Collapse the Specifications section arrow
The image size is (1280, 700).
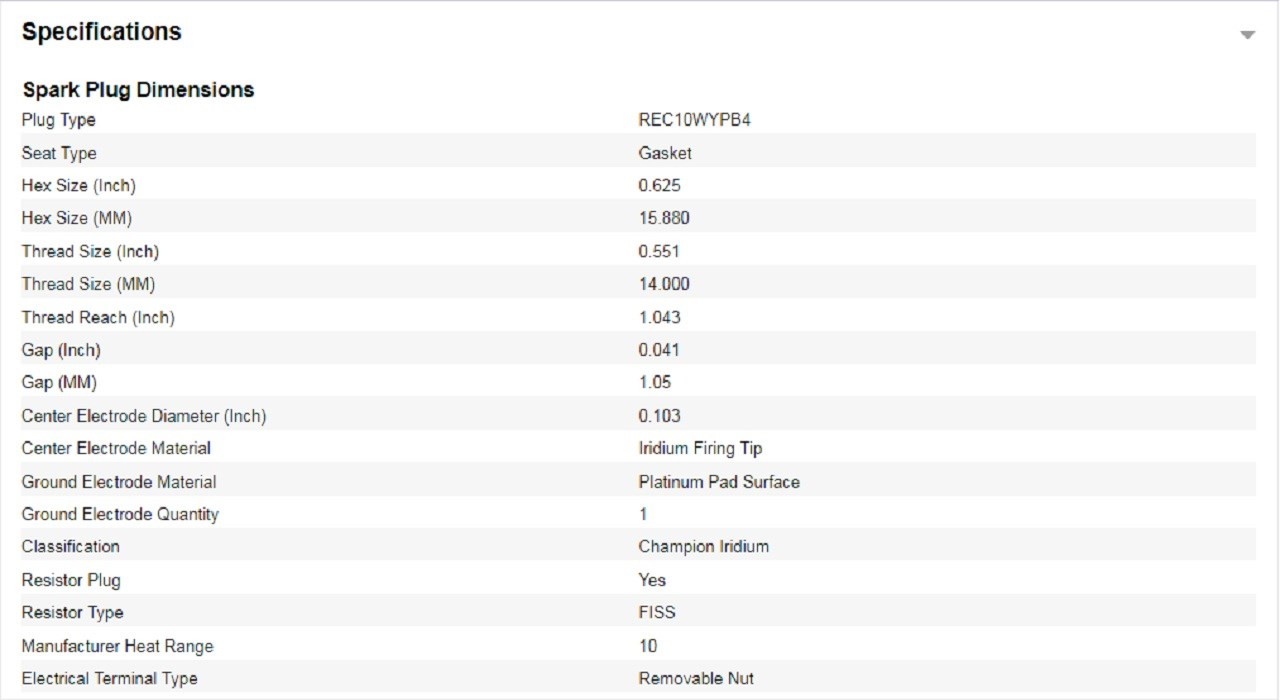coord(1247,35)
